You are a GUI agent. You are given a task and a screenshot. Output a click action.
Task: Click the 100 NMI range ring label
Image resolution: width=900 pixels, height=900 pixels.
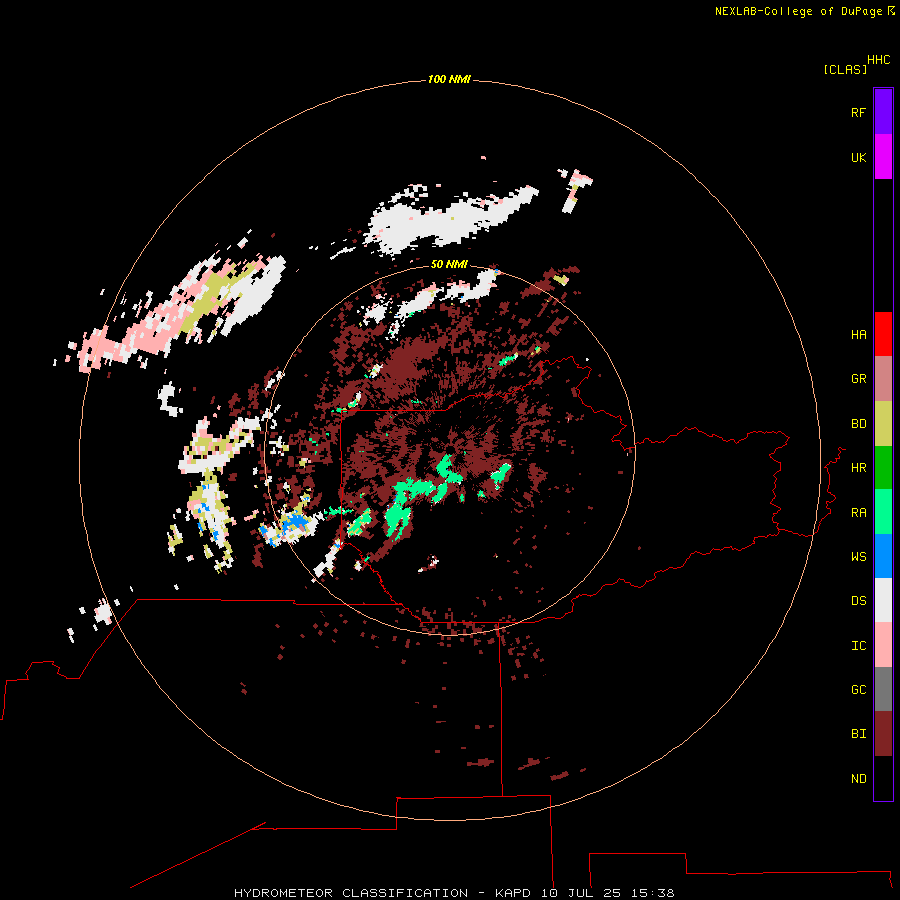click(449, 79)
